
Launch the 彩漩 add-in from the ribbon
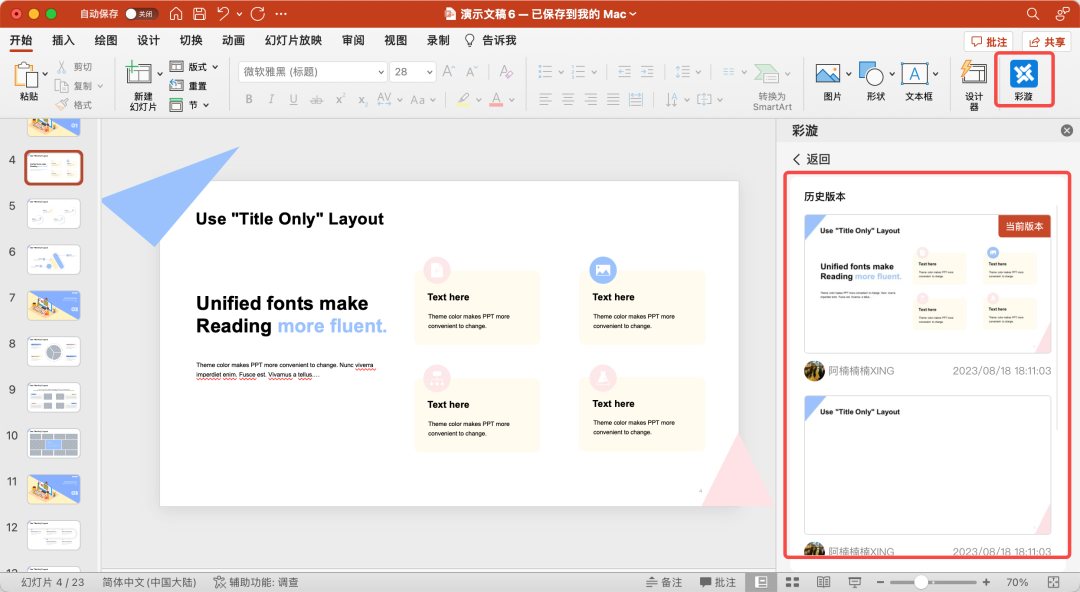pyautogui.click(x=1024, y=81)
